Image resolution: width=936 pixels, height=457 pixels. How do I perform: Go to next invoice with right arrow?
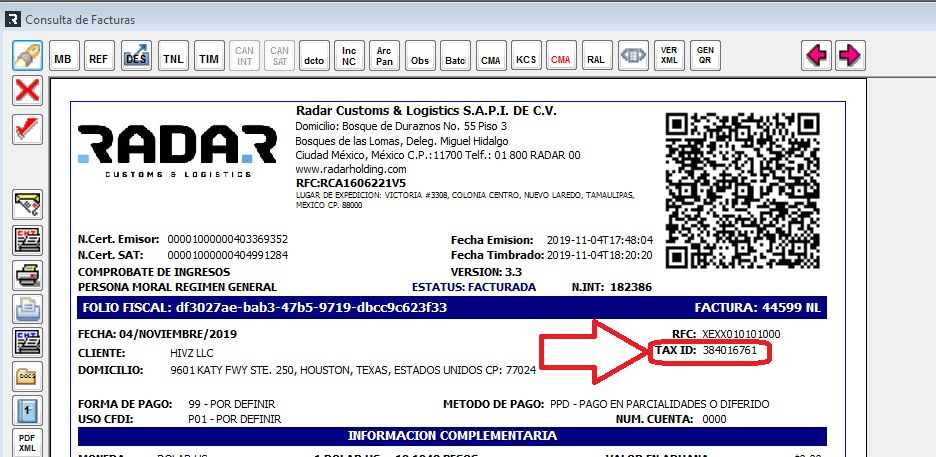pyautogui.click(x=850, y=55)
